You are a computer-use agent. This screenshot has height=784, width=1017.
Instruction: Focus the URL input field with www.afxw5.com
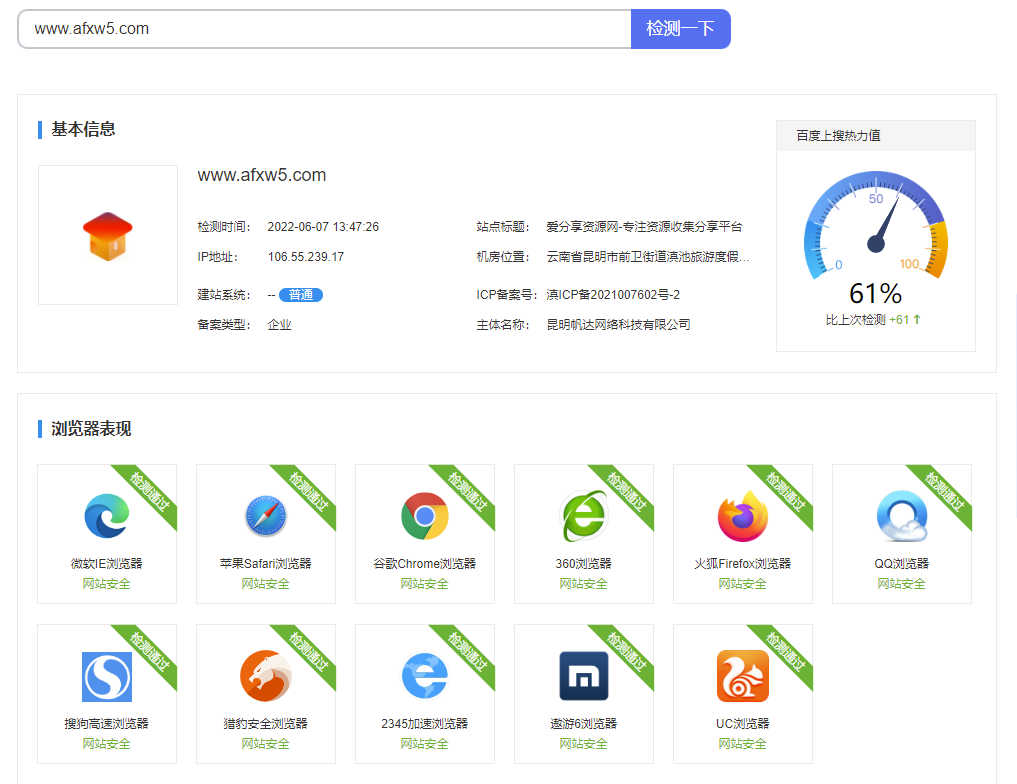[x=324, y=29]
